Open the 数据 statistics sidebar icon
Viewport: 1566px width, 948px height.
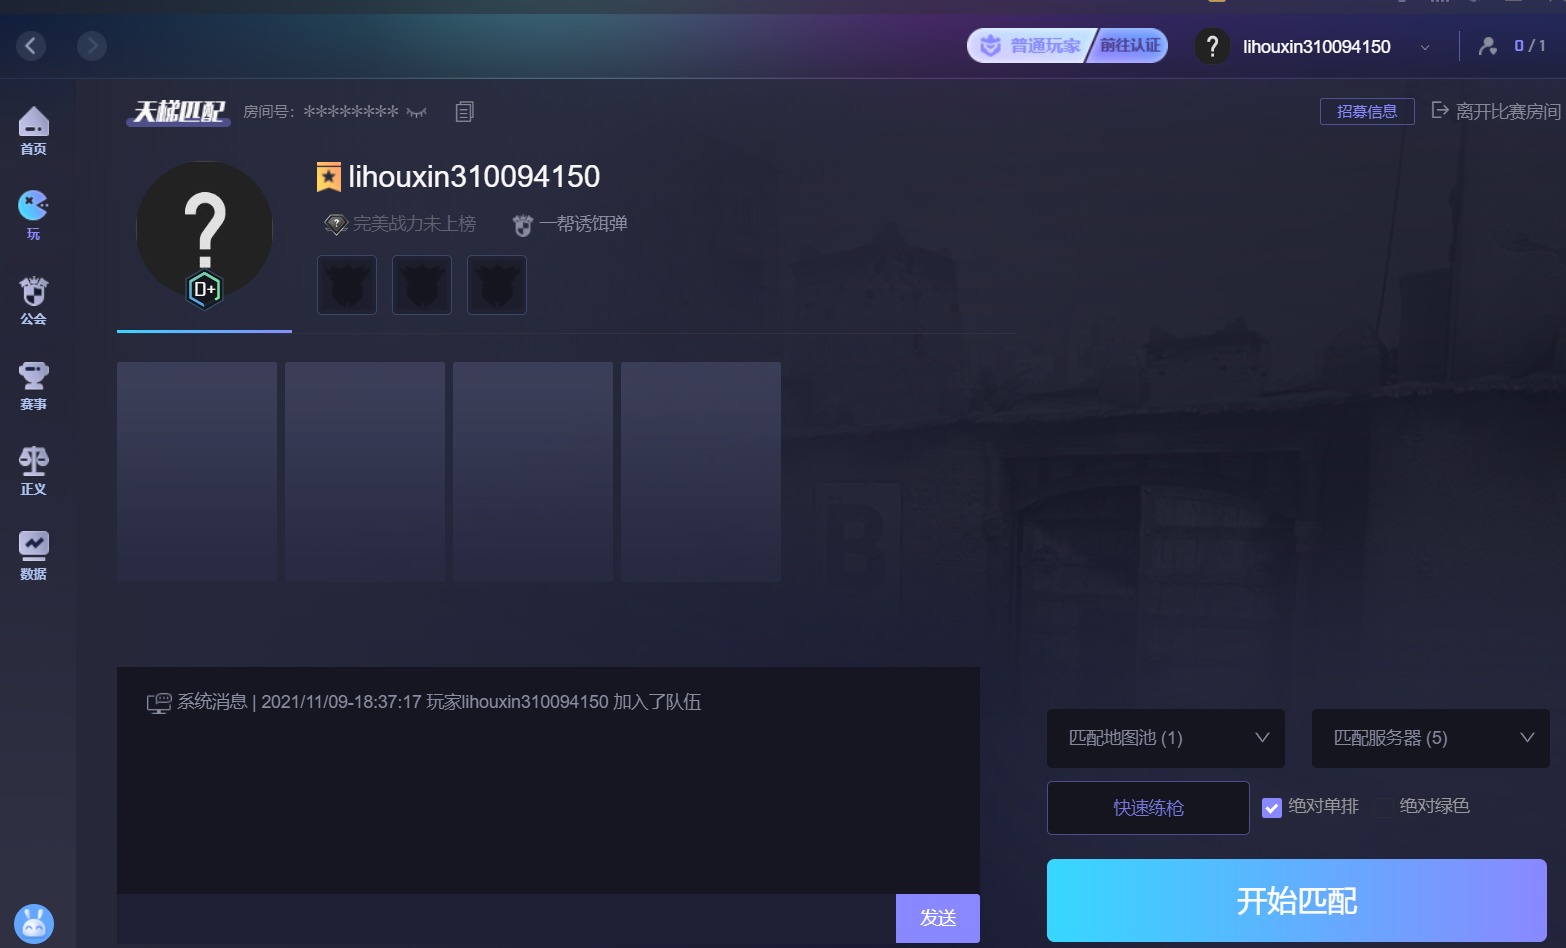click(33, 555)
